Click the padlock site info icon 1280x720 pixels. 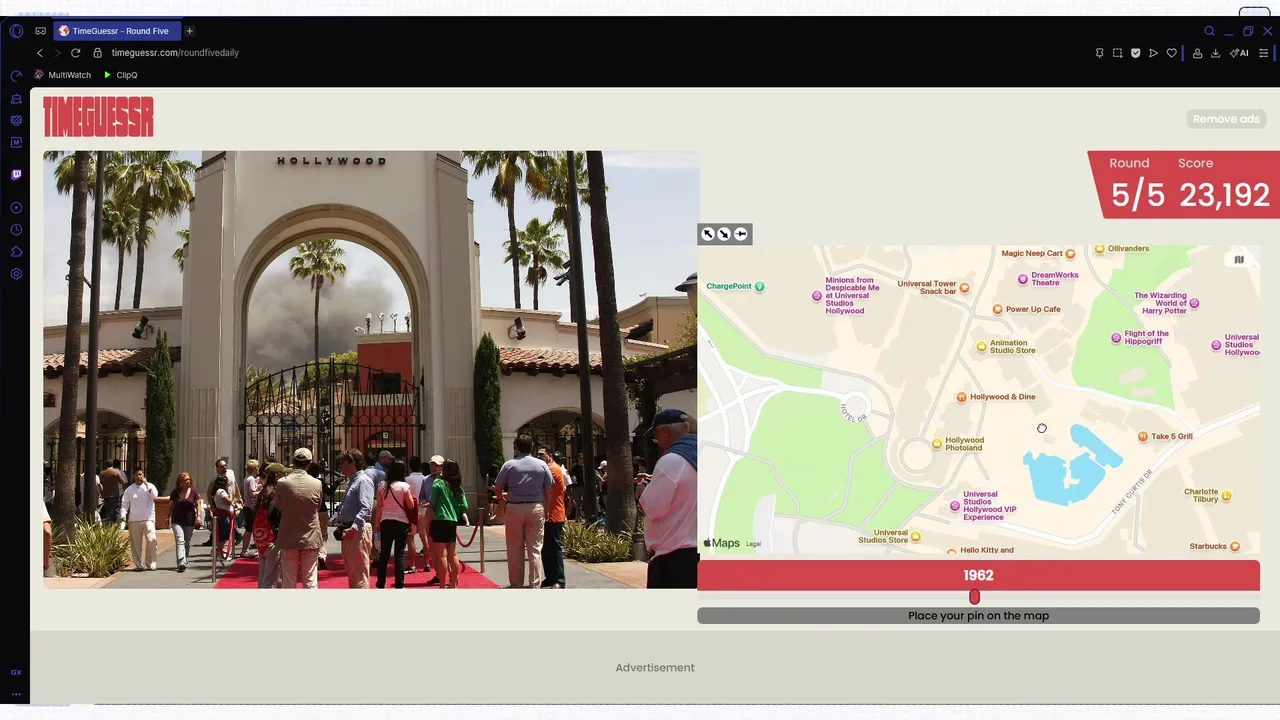[x=98, y=53]
